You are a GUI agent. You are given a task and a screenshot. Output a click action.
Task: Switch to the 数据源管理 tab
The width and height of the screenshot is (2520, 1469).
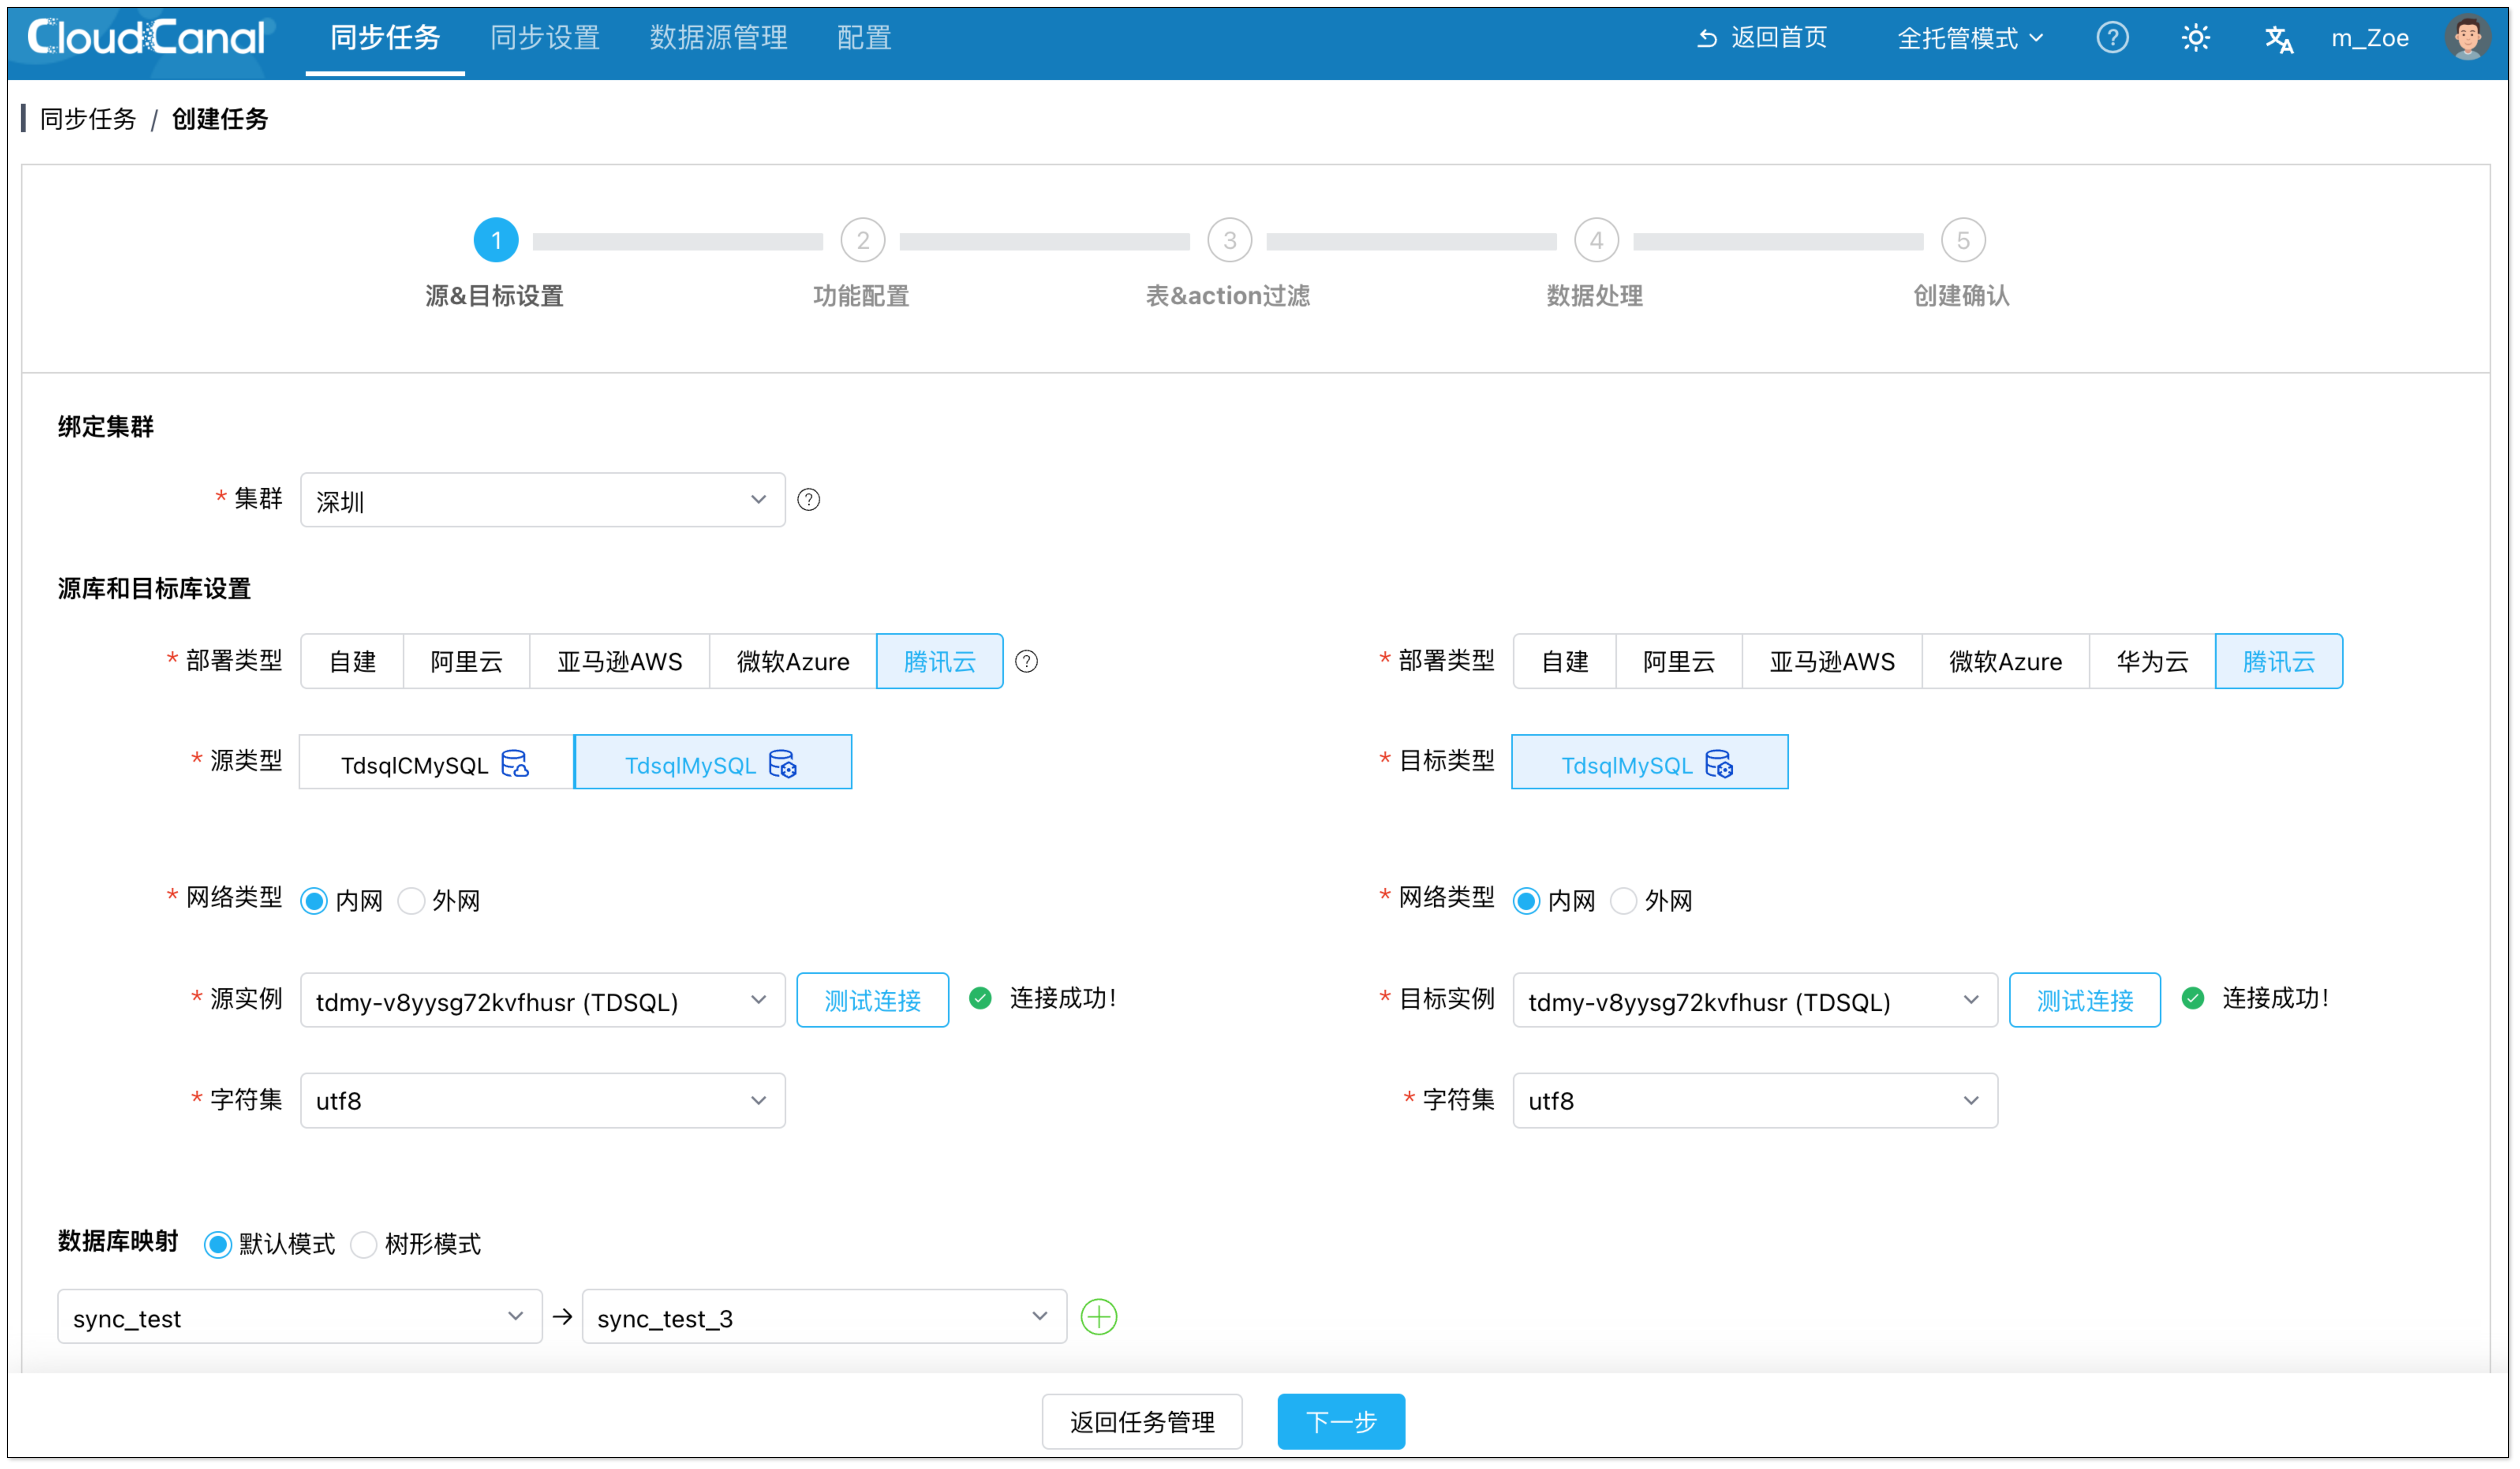718,38
